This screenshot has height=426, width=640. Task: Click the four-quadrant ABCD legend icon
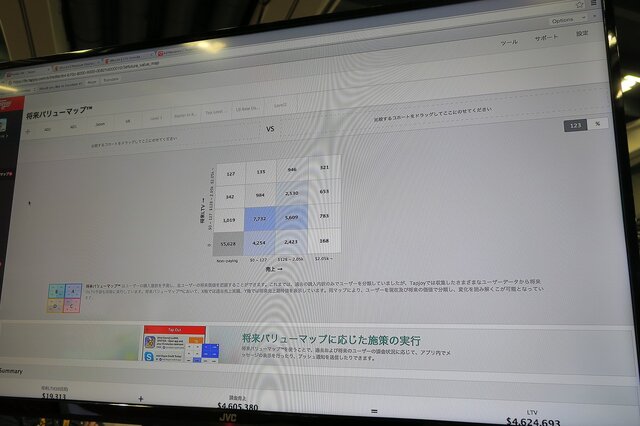[63, 298]
